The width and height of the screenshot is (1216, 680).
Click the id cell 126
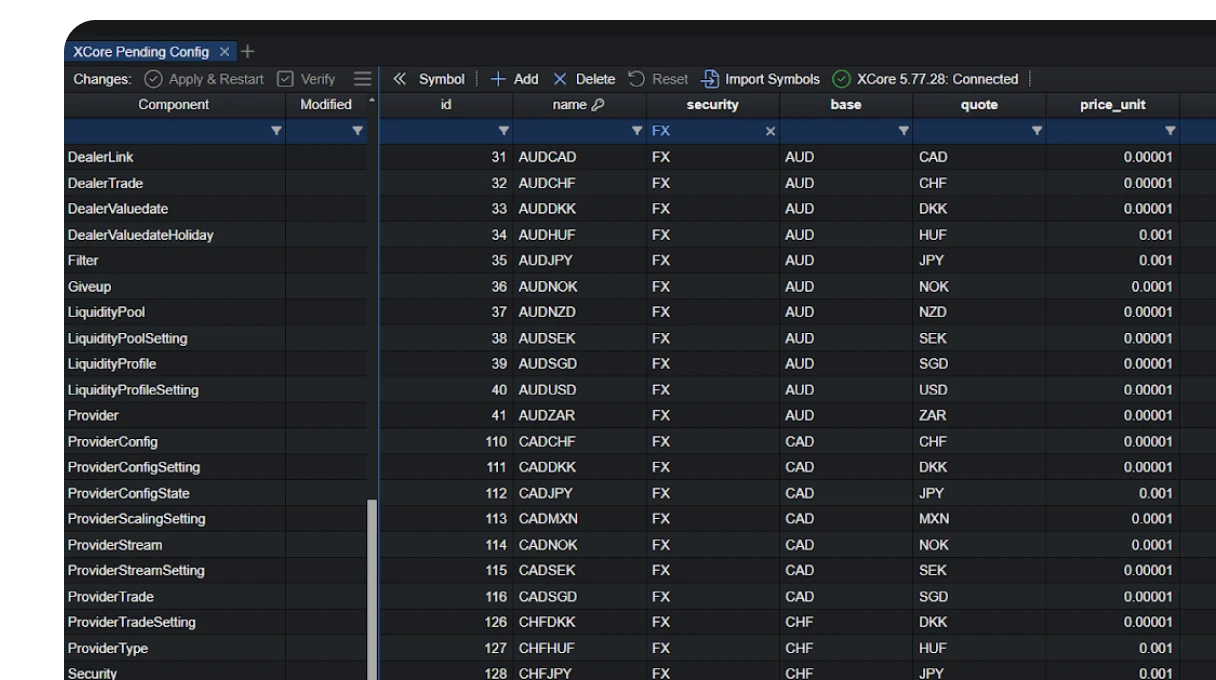click(x=446, y=622)
